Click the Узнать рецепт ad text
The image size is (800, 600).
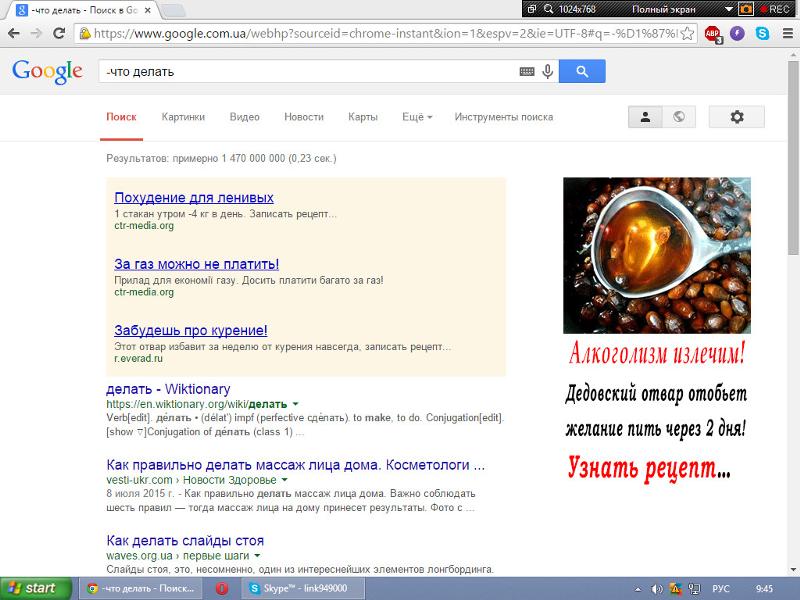pyautogui.click(x=649, y=467)
